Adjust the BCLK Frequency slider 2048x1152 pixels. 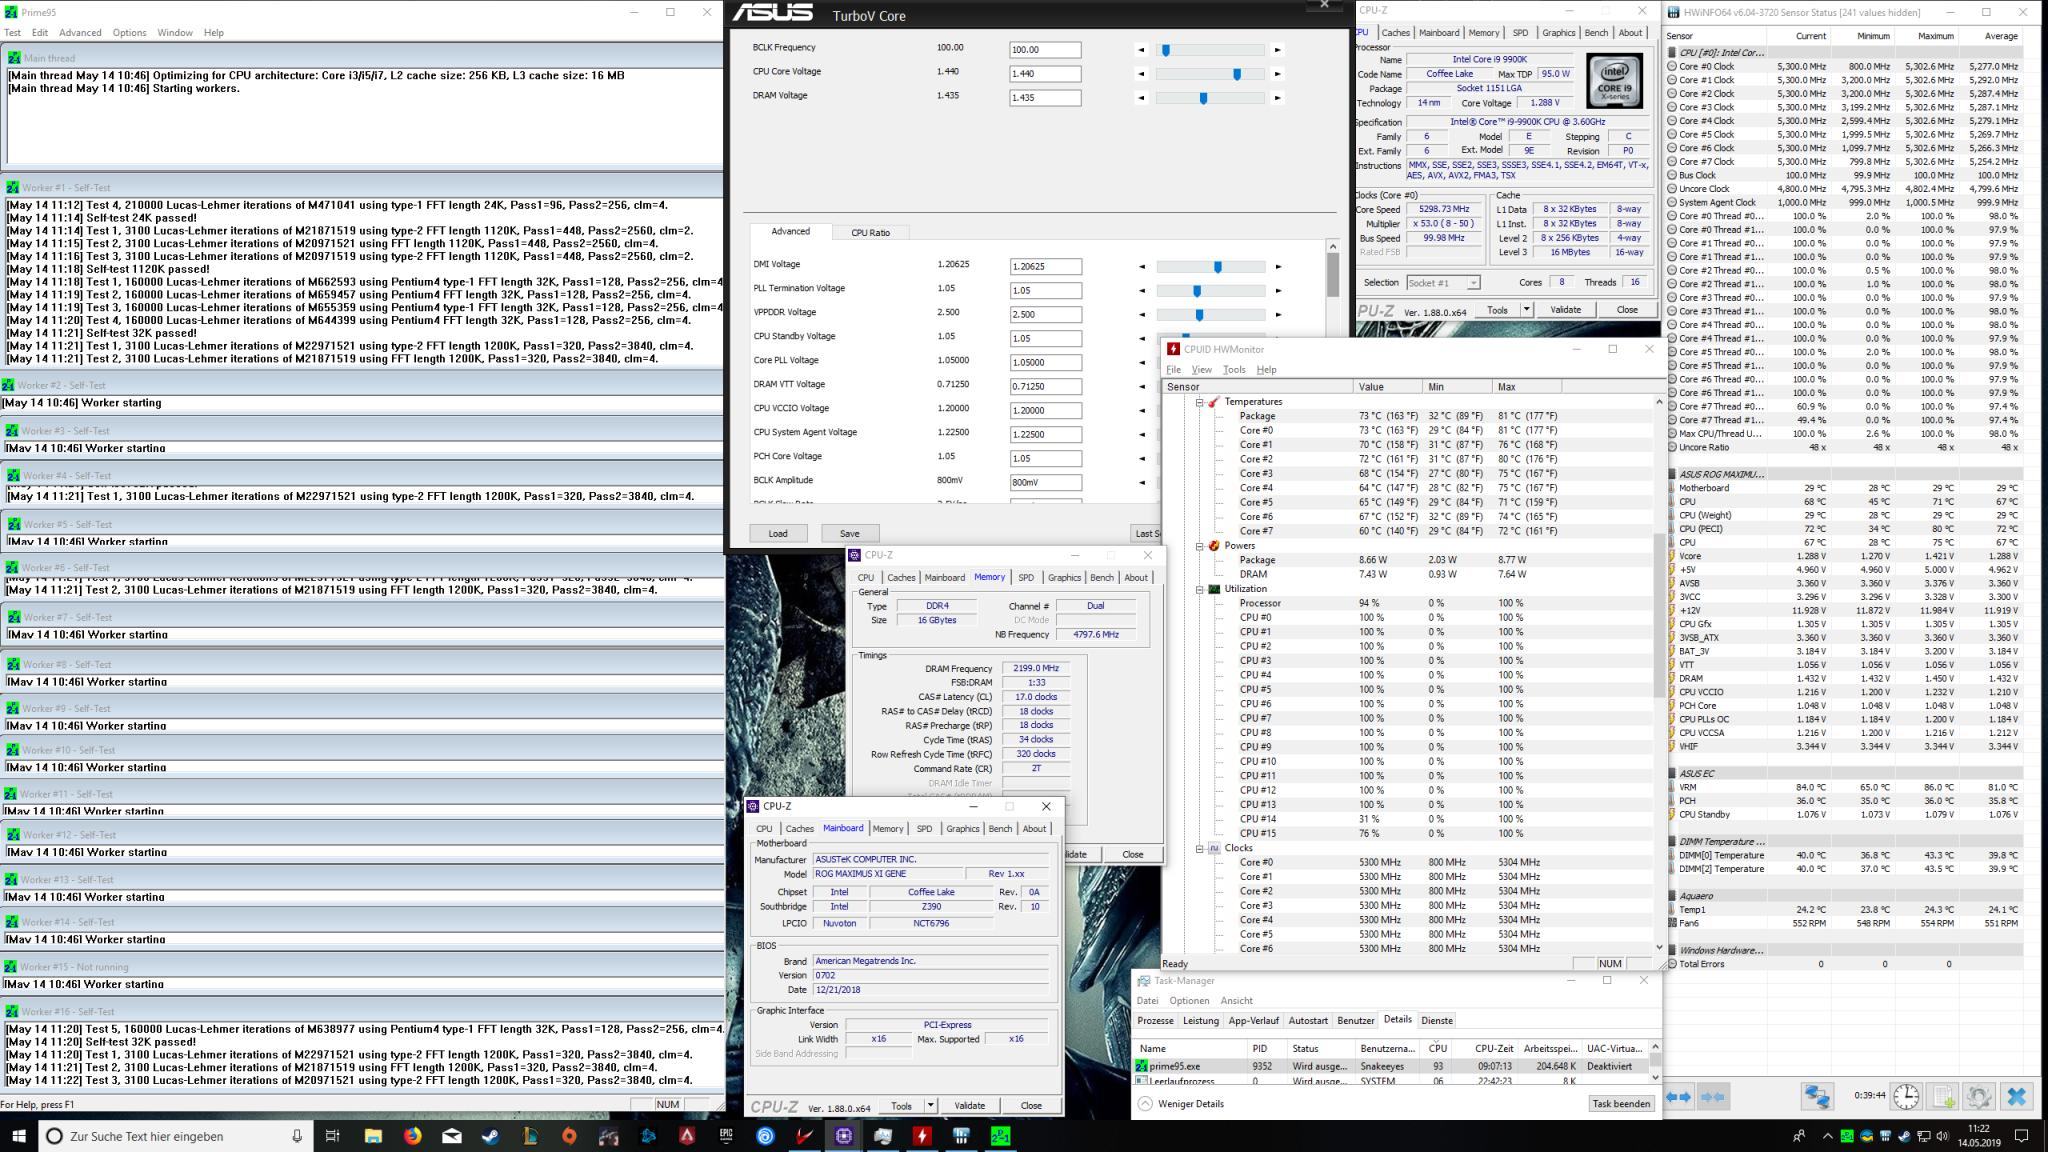pyautogui.click(x=1210, y=49)
